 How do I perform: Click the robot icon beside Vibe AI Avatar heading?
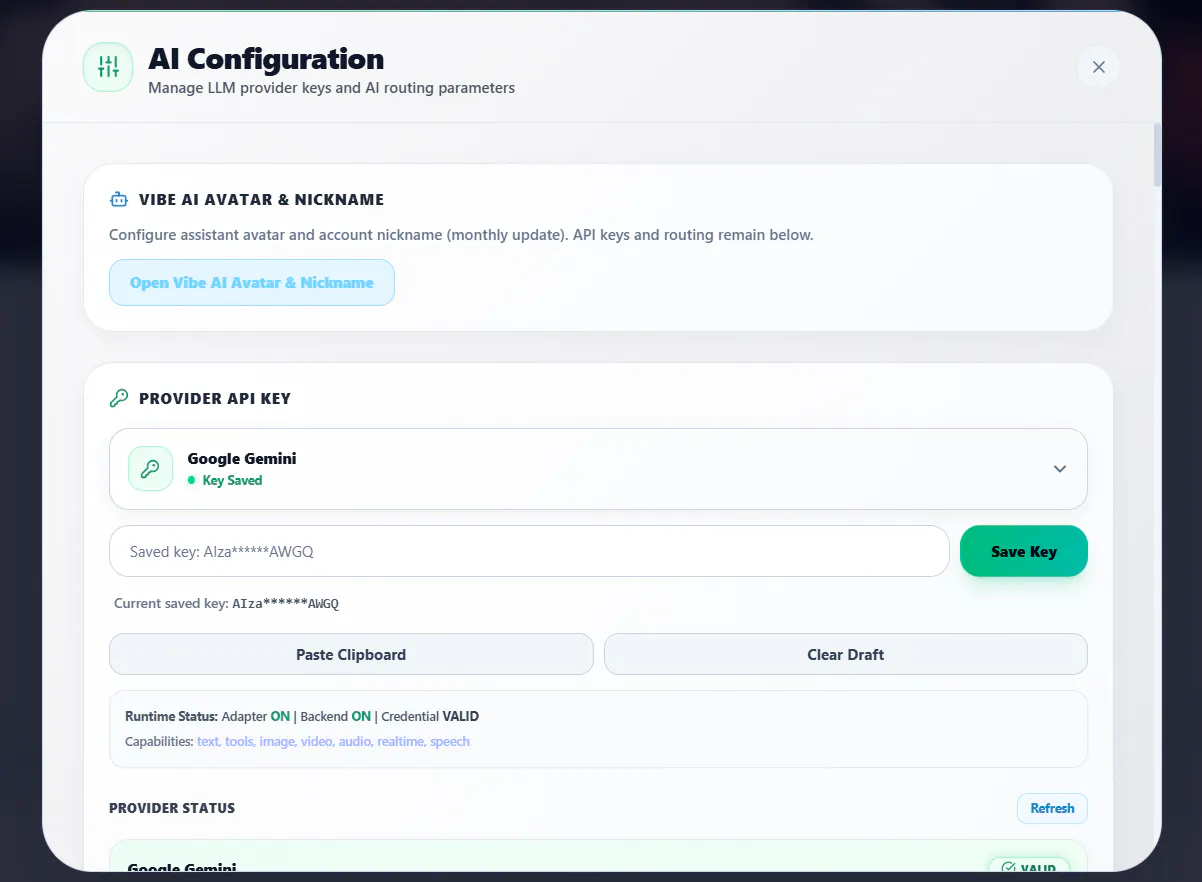tap(119, 199)
